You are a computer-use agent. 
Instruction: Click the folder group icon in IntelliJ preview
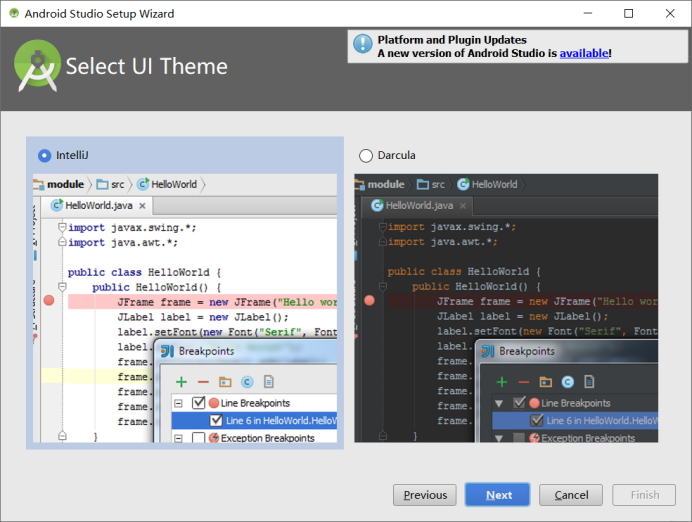click(x=225, y=382)
